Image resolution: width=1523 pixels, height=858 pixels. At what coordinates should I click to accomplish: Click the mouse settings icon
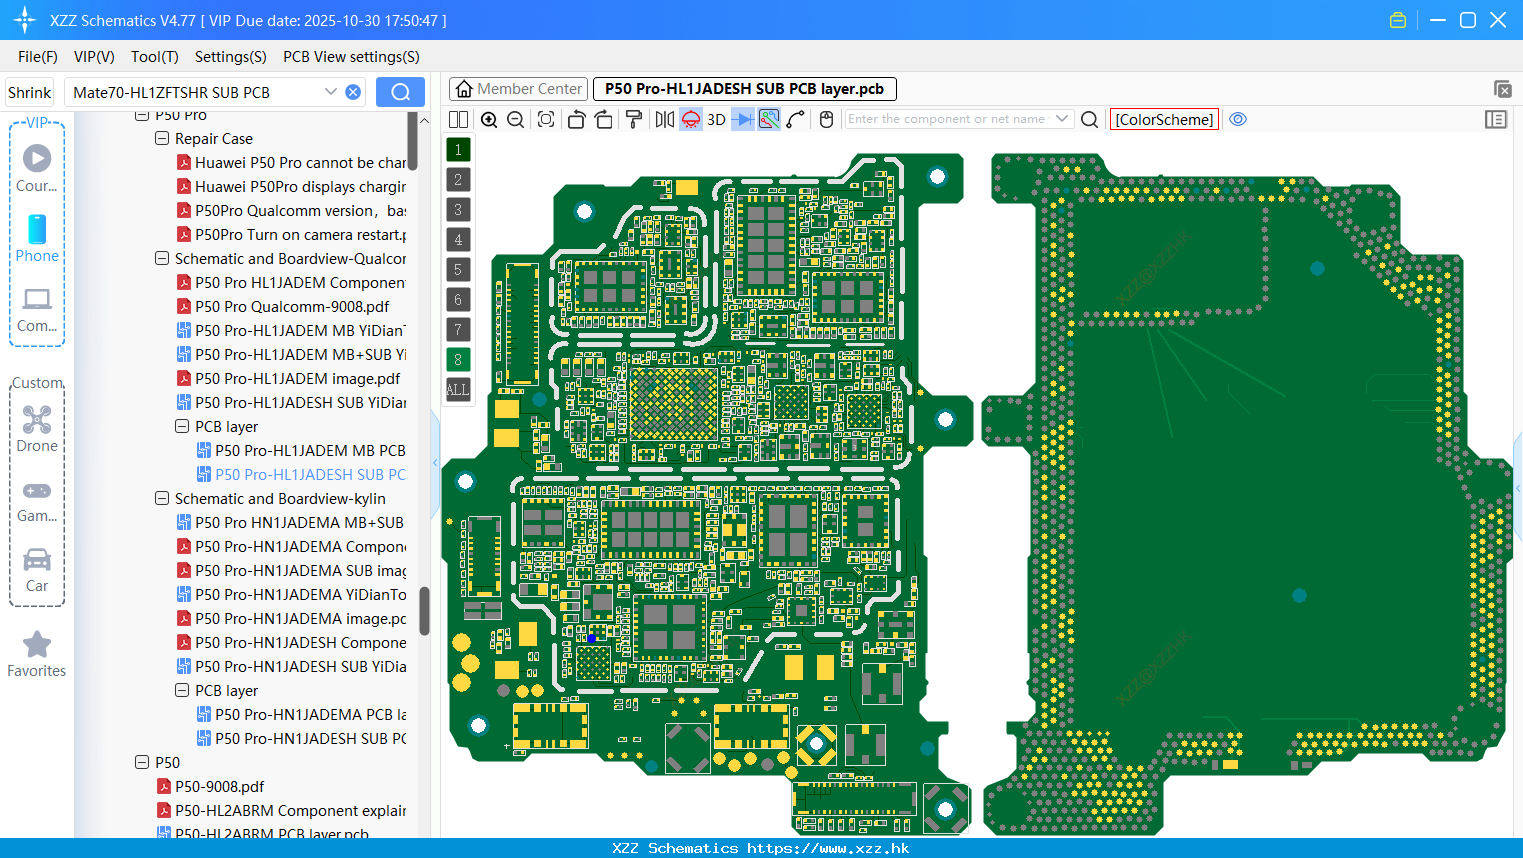pos(826,119)
